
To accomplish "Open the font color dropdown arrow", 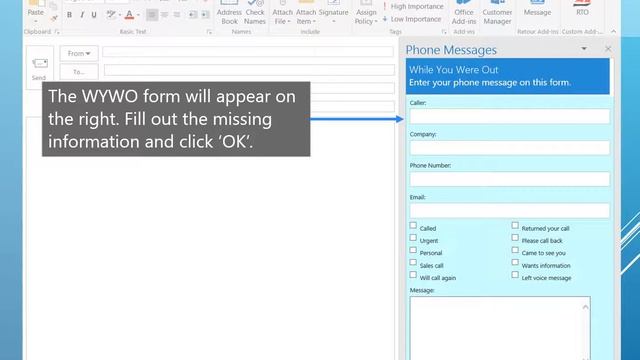I will coord(138,15).
